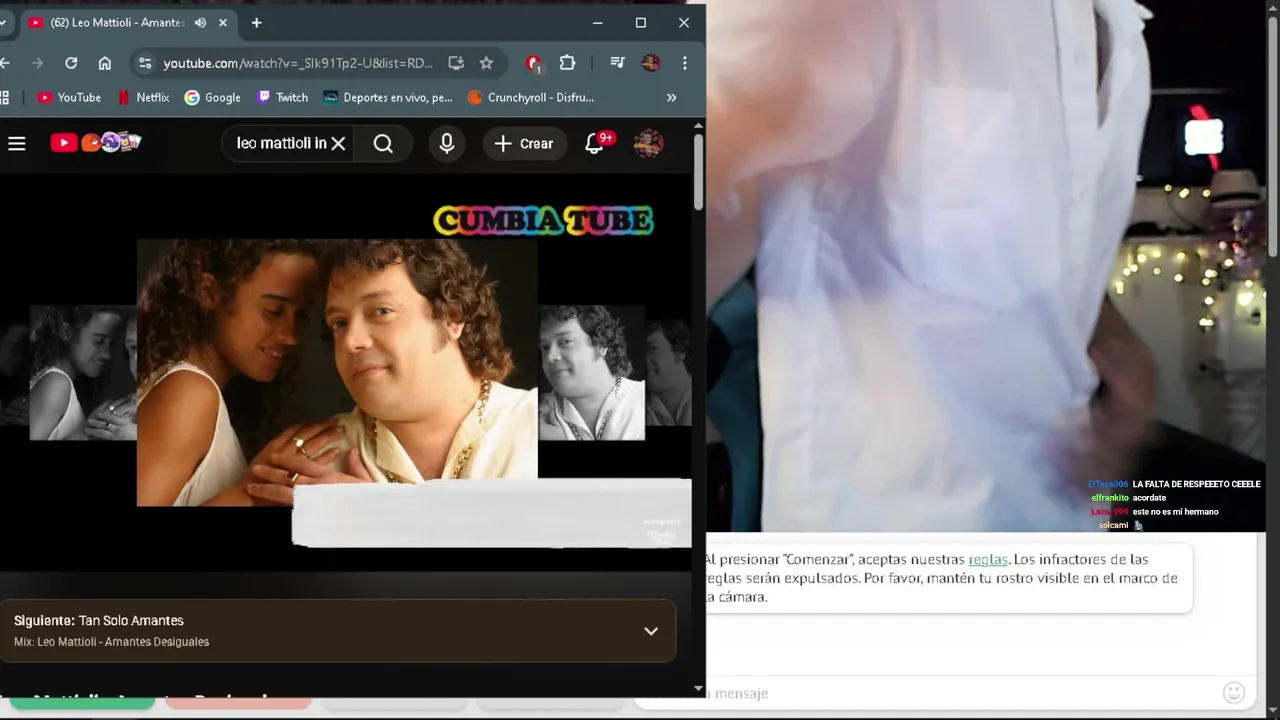Mute the tab via speaker icon

[x=201, y=22]
